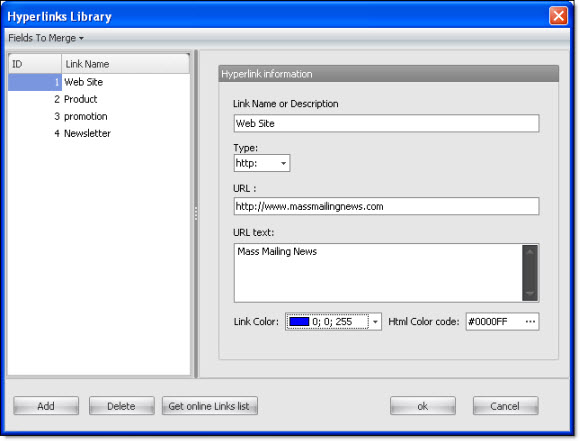
Task: Click the Delete button
Action: pyautogui.click(x=121, y=406)
